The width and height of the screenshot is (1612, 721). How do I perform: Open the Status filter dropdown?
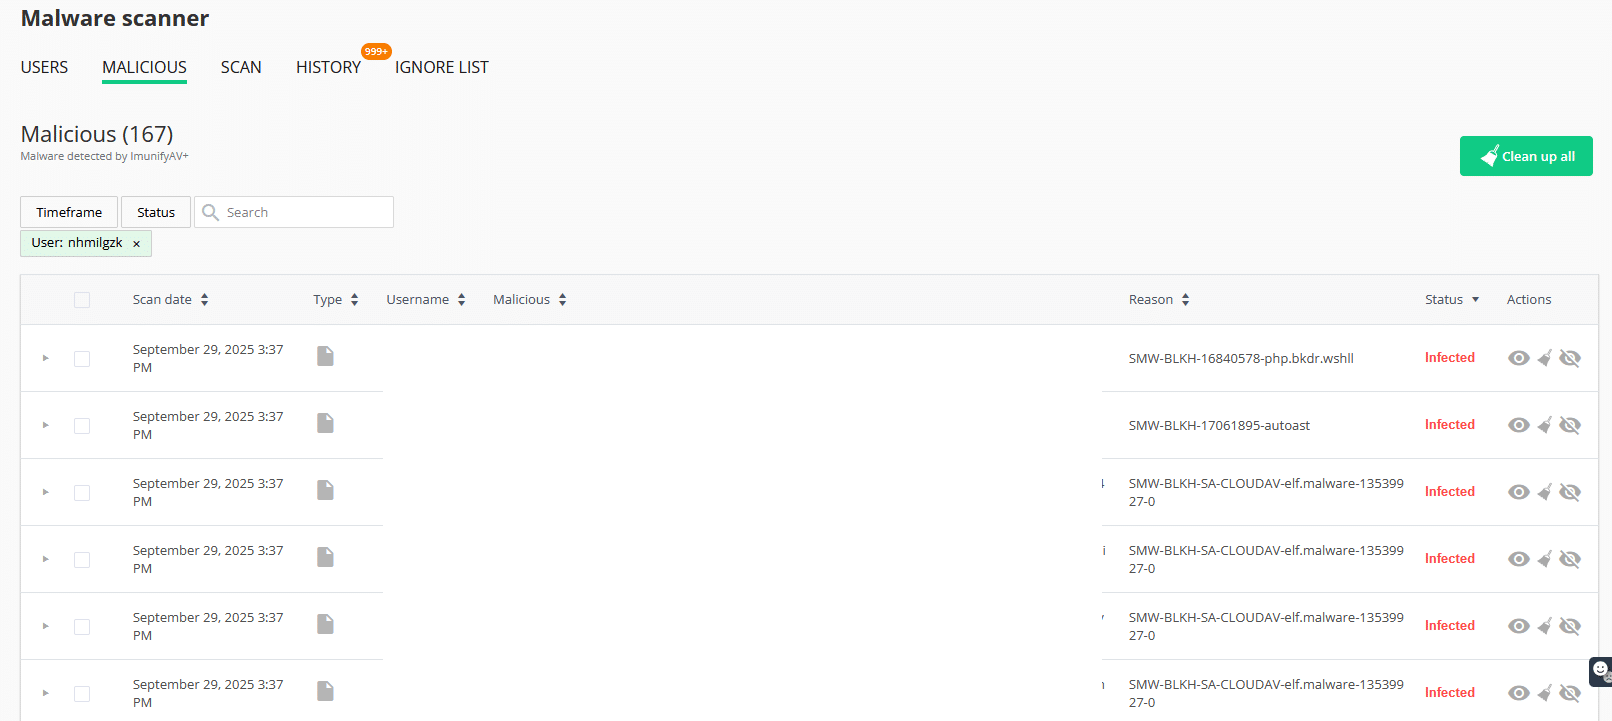click(x=156, y=212)
